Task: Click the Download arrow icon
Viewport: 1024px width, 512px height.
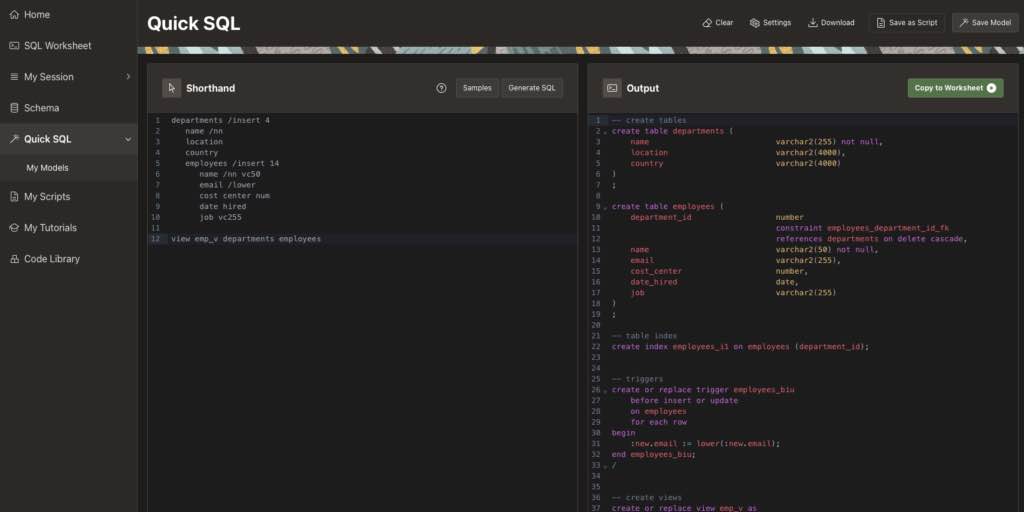Action: [813, 23]
